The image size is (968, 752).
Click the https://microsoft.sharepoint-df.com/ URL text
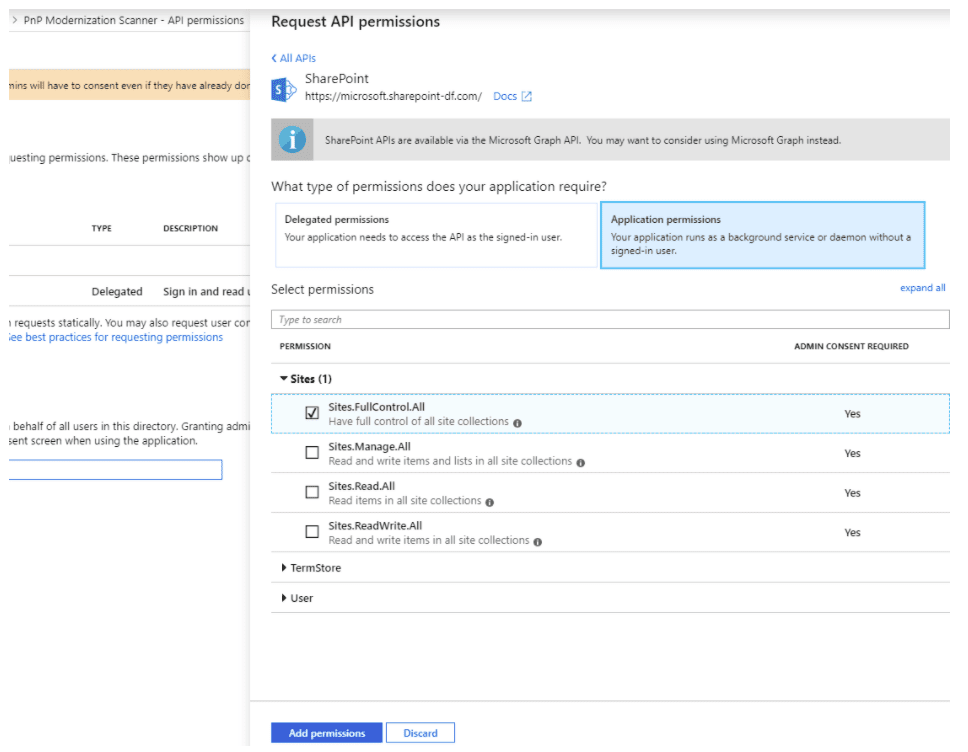393,96
